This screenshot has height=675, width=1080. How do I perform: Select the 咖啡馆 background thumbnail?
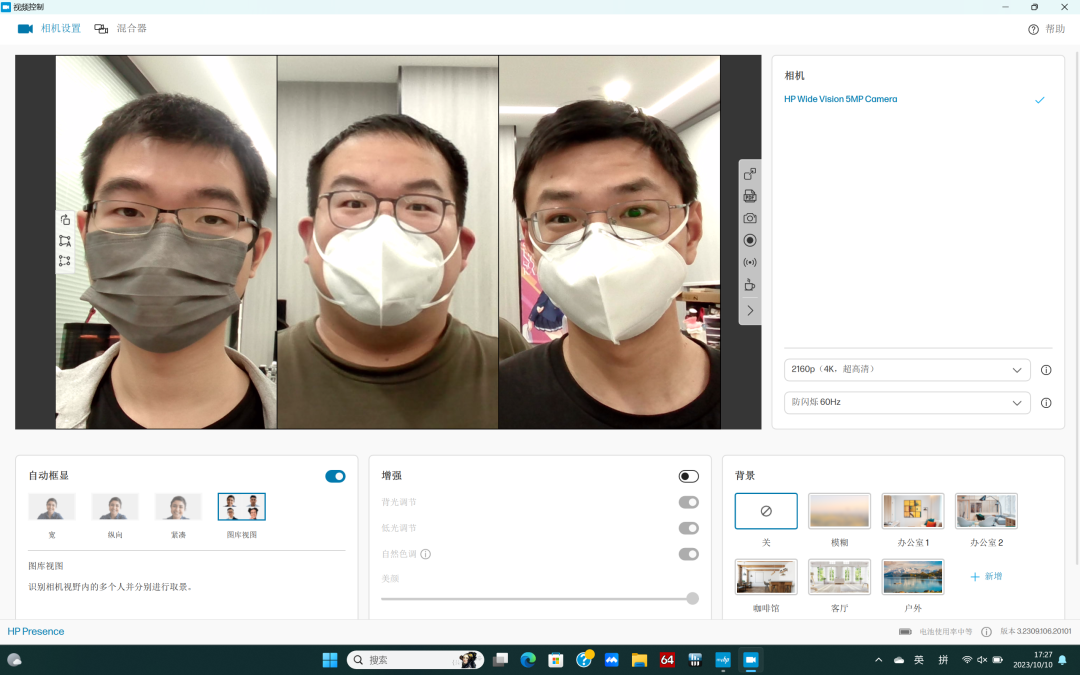coord(766,577)
